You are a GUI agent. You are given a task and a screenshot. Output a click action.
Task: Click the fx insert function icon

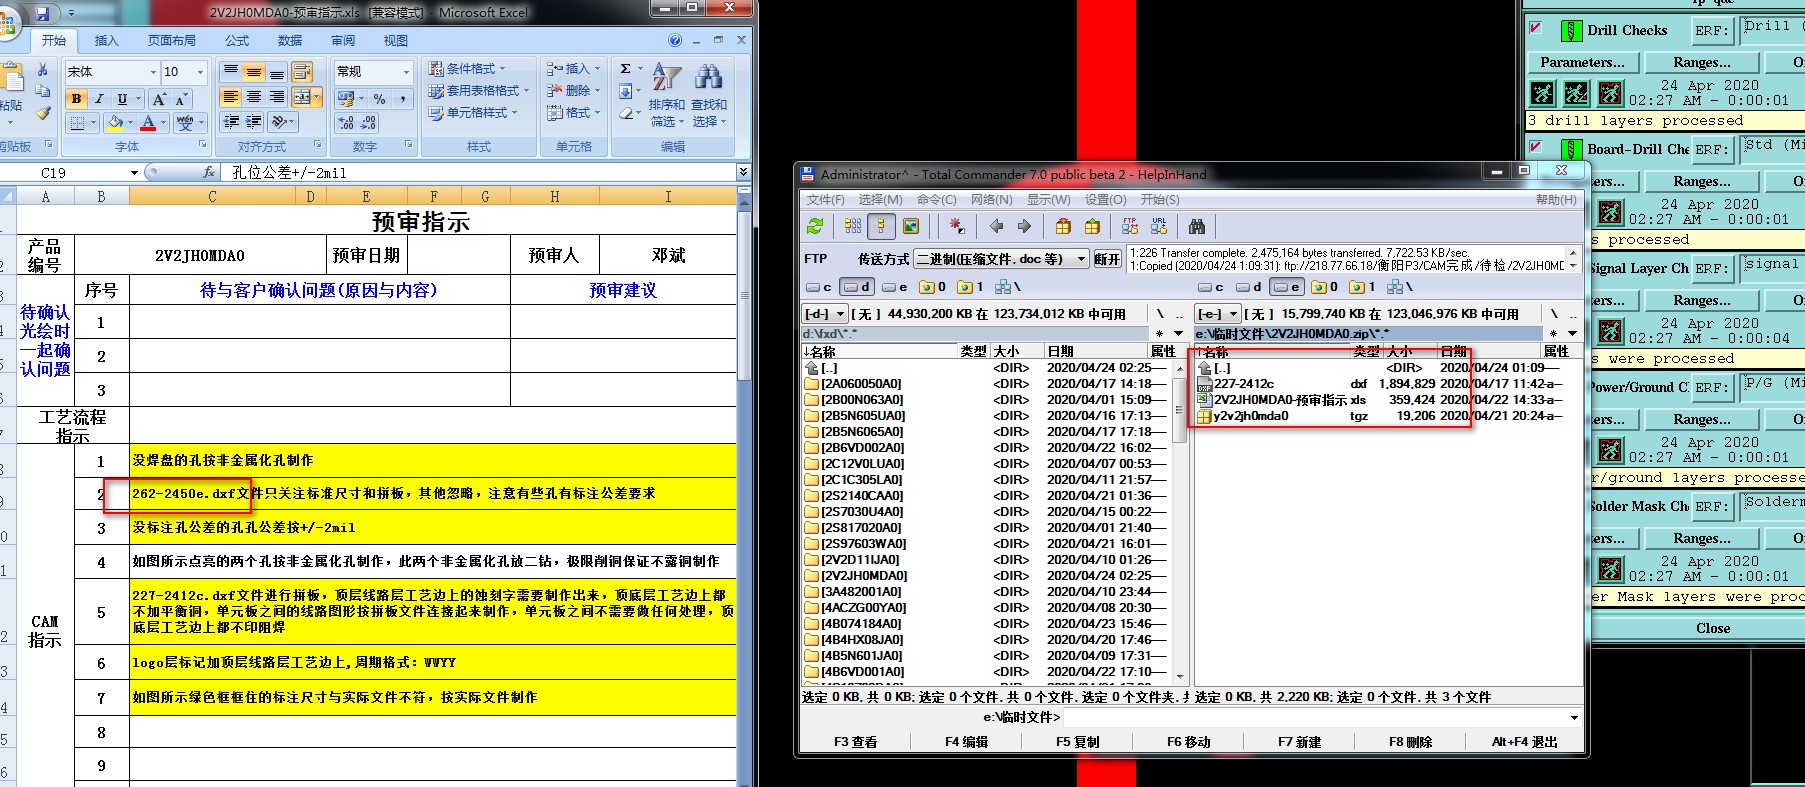pos(209,173)
